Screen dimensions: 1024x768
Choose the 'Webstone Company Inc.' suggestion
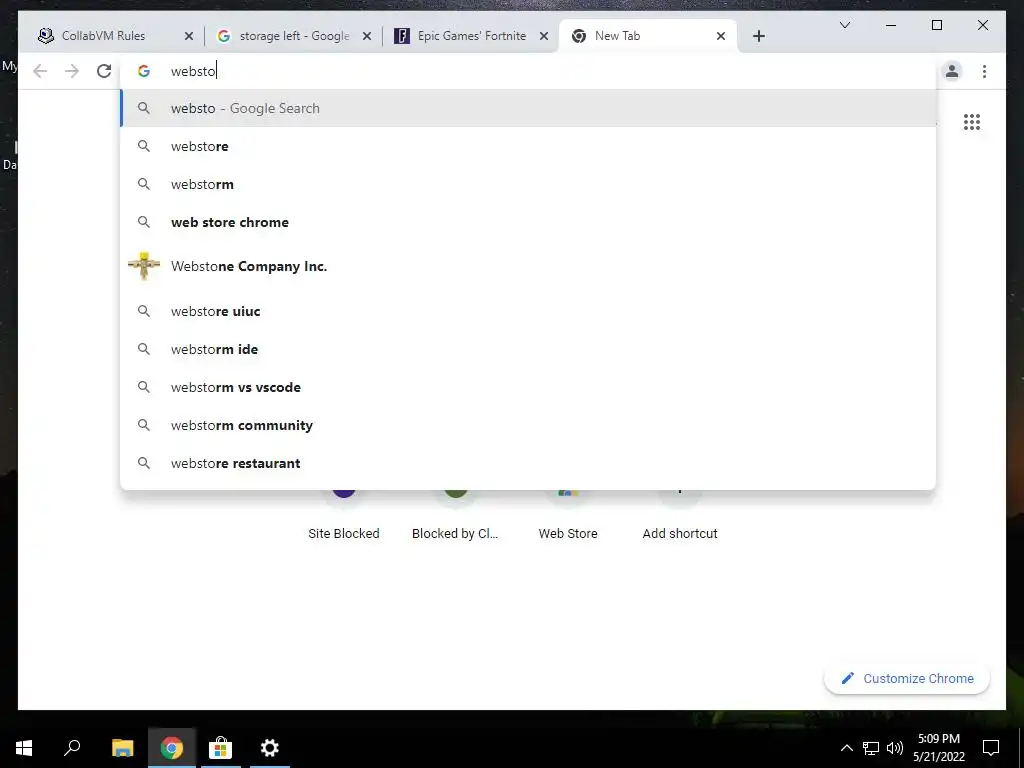tap(528, 266)
